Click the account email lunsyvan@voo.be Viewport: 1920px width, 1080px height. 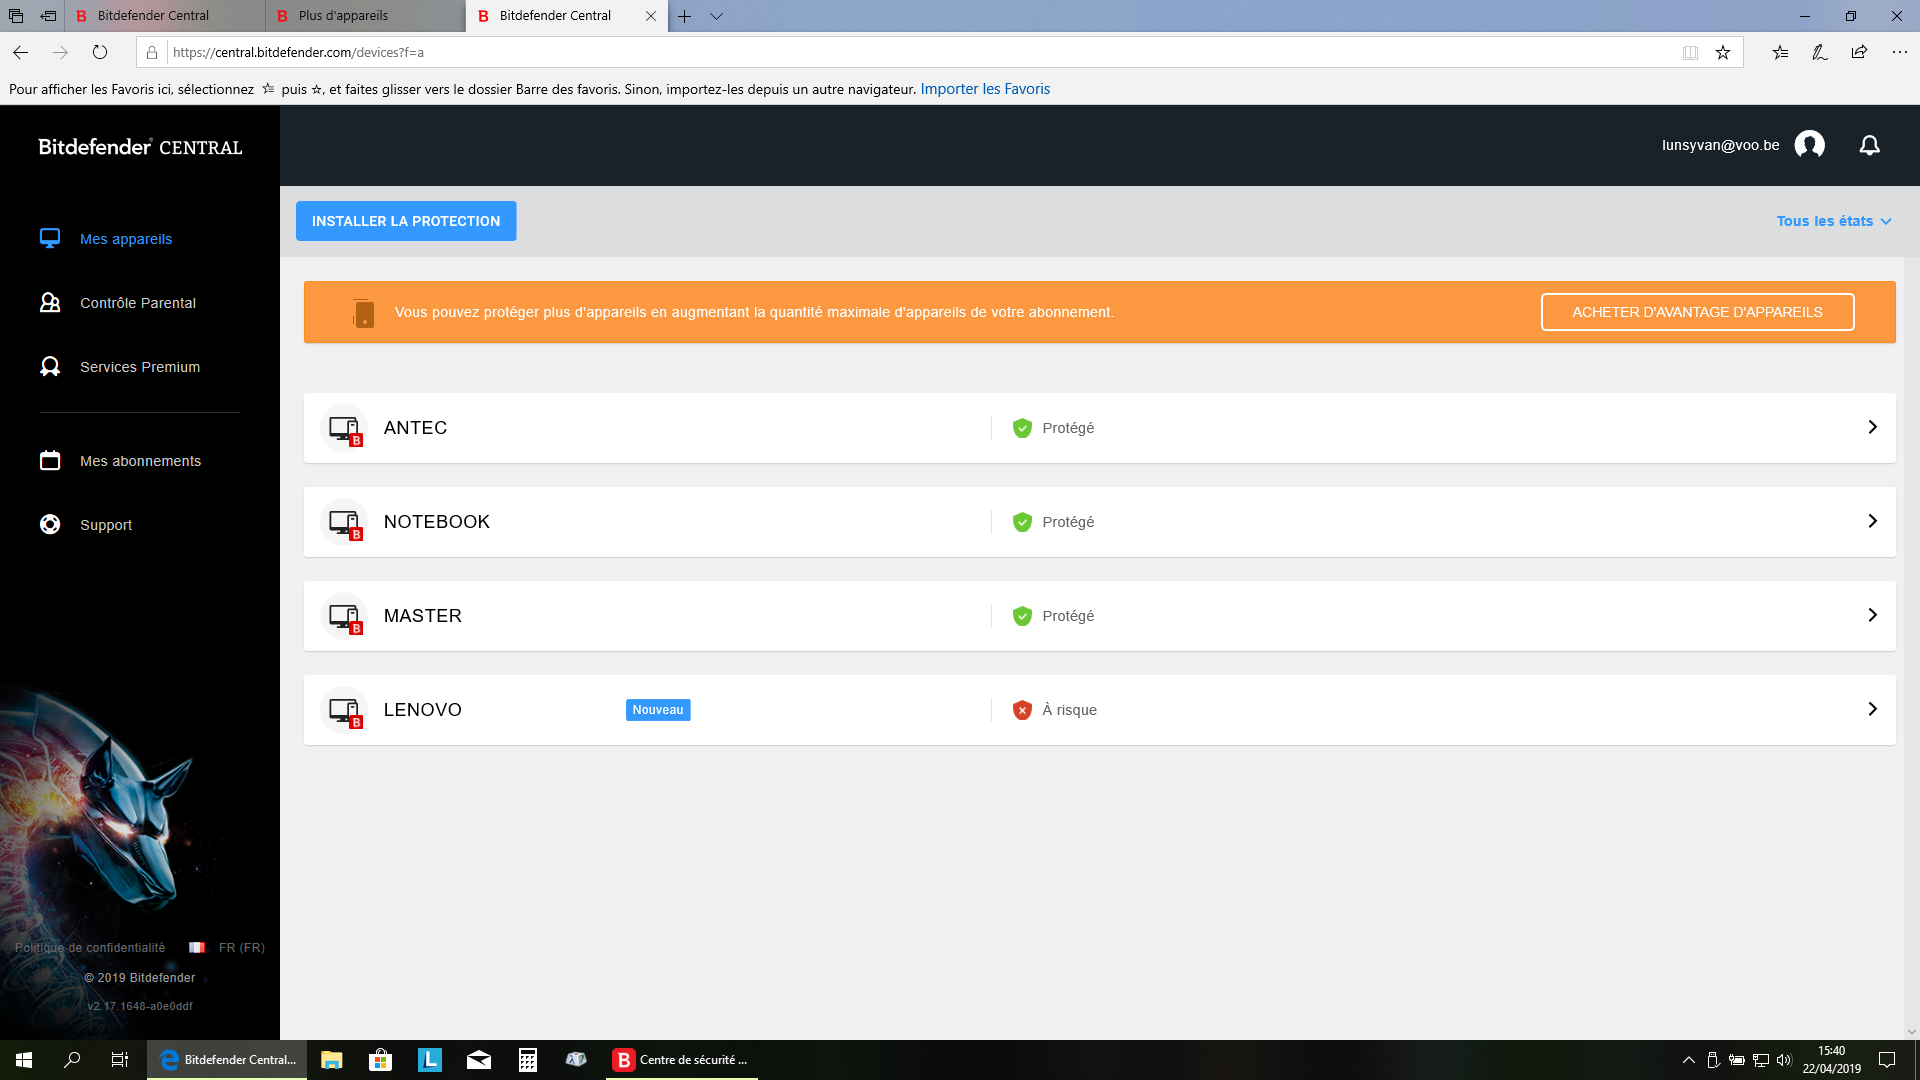tap(1720, 145)
